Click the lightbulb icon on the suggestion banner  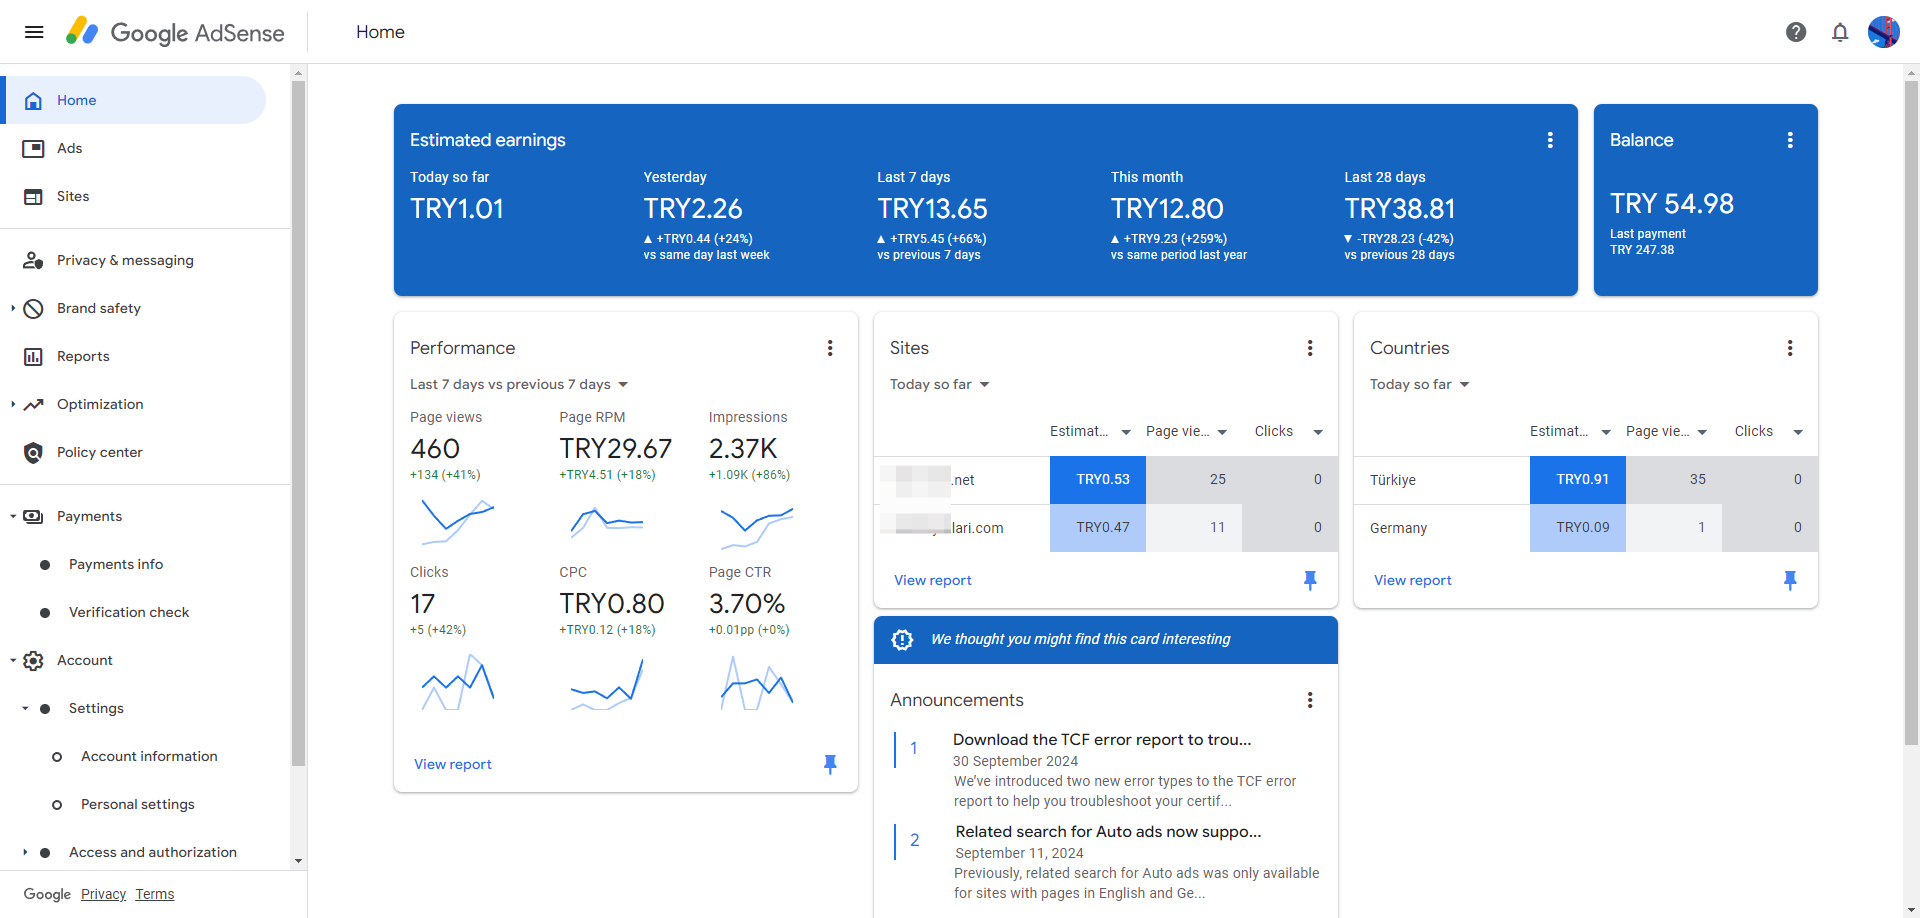[x=902, y=640]
